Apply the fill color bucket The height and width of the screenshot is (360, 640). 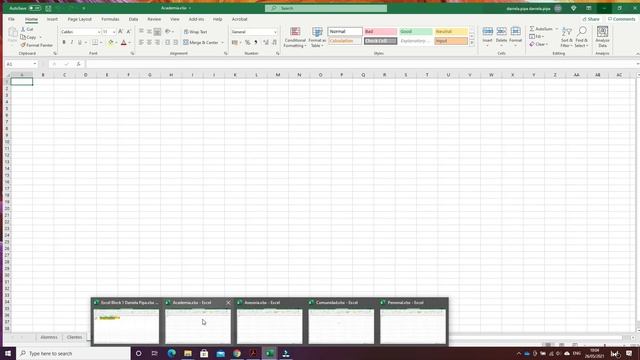click(111, 42)
